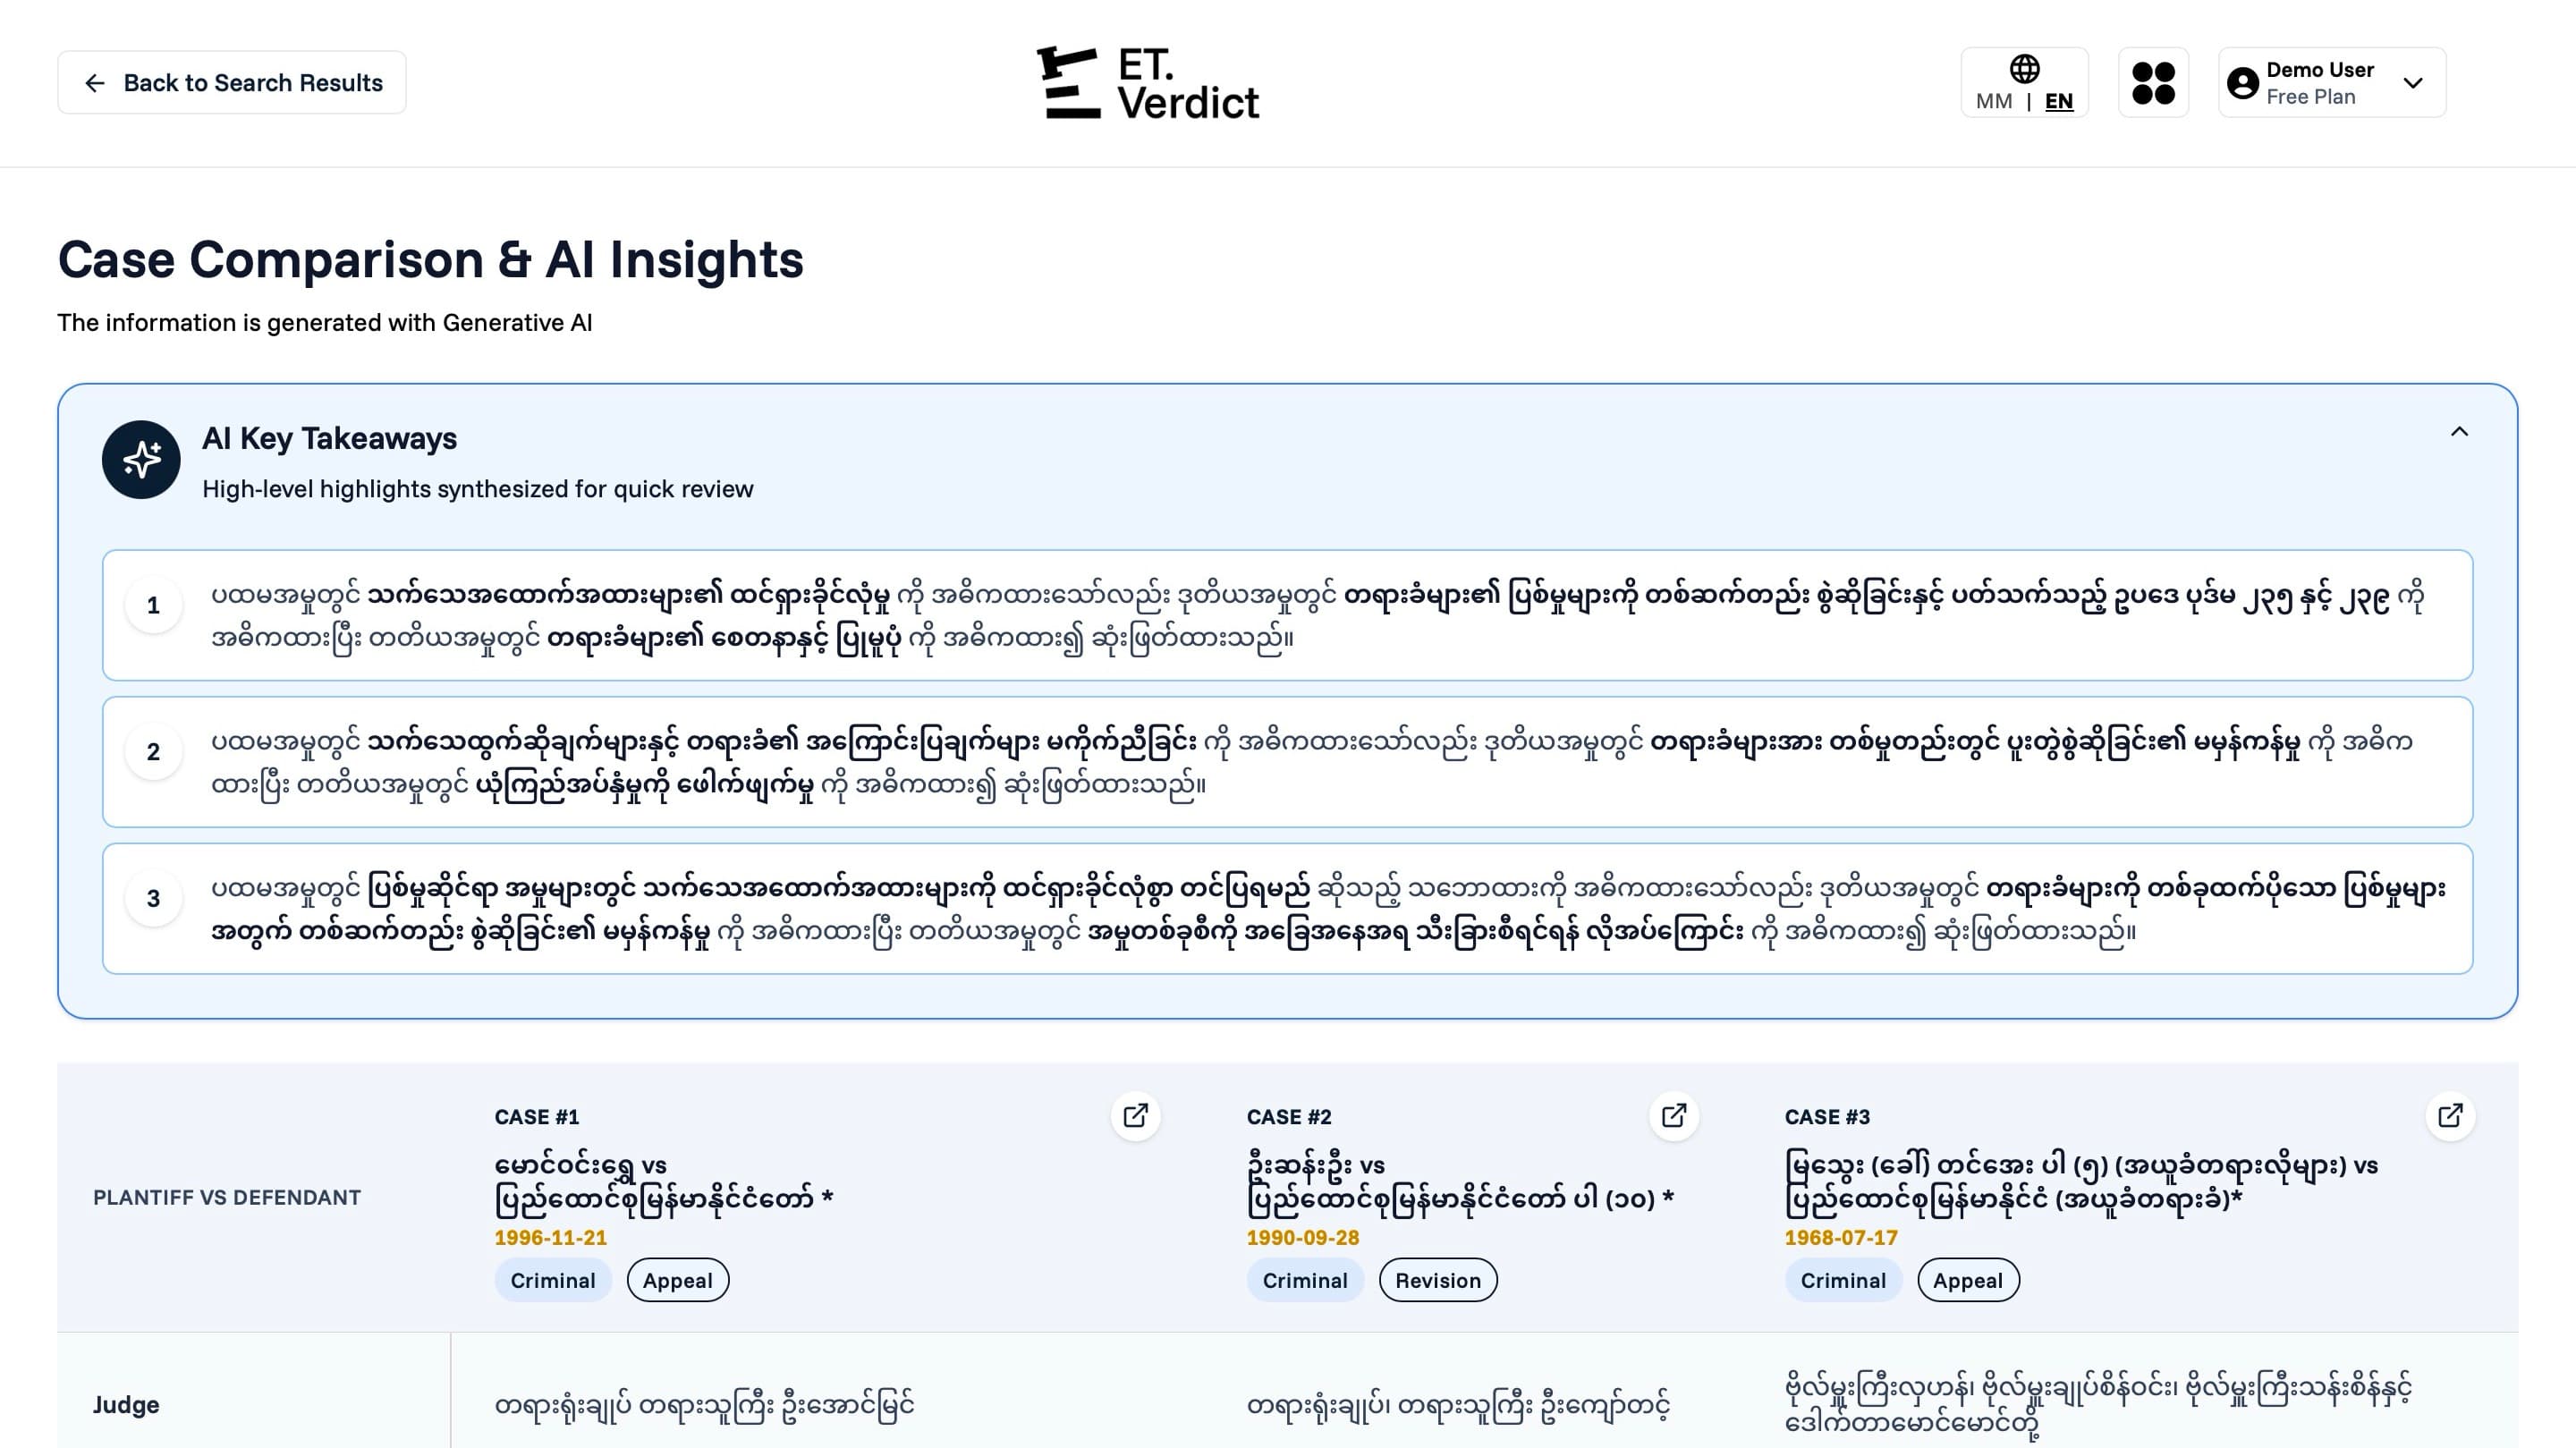Collapse the AI Key Takeaways panel
Screen dimensions: 2576x1448
point(2459,431)
